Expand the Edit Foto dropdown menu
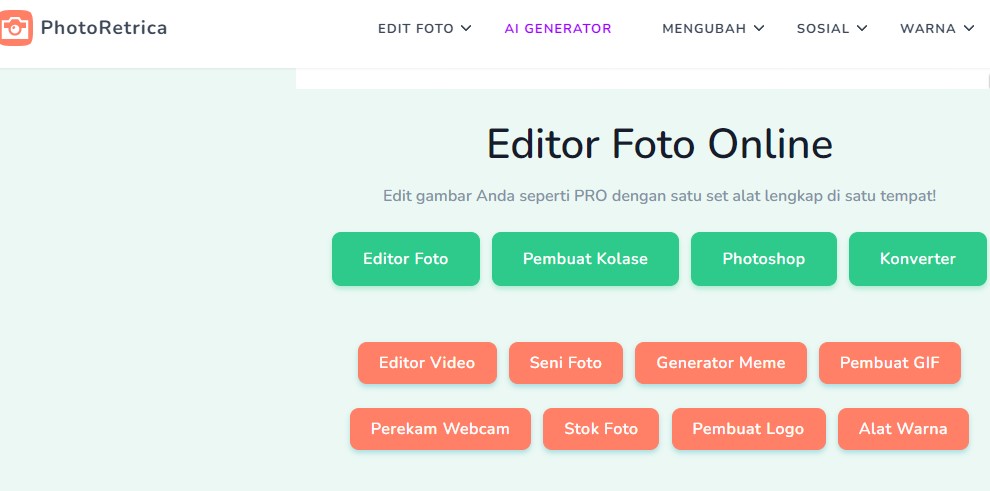This screenshot has width=990, height=491. point(424,29)
